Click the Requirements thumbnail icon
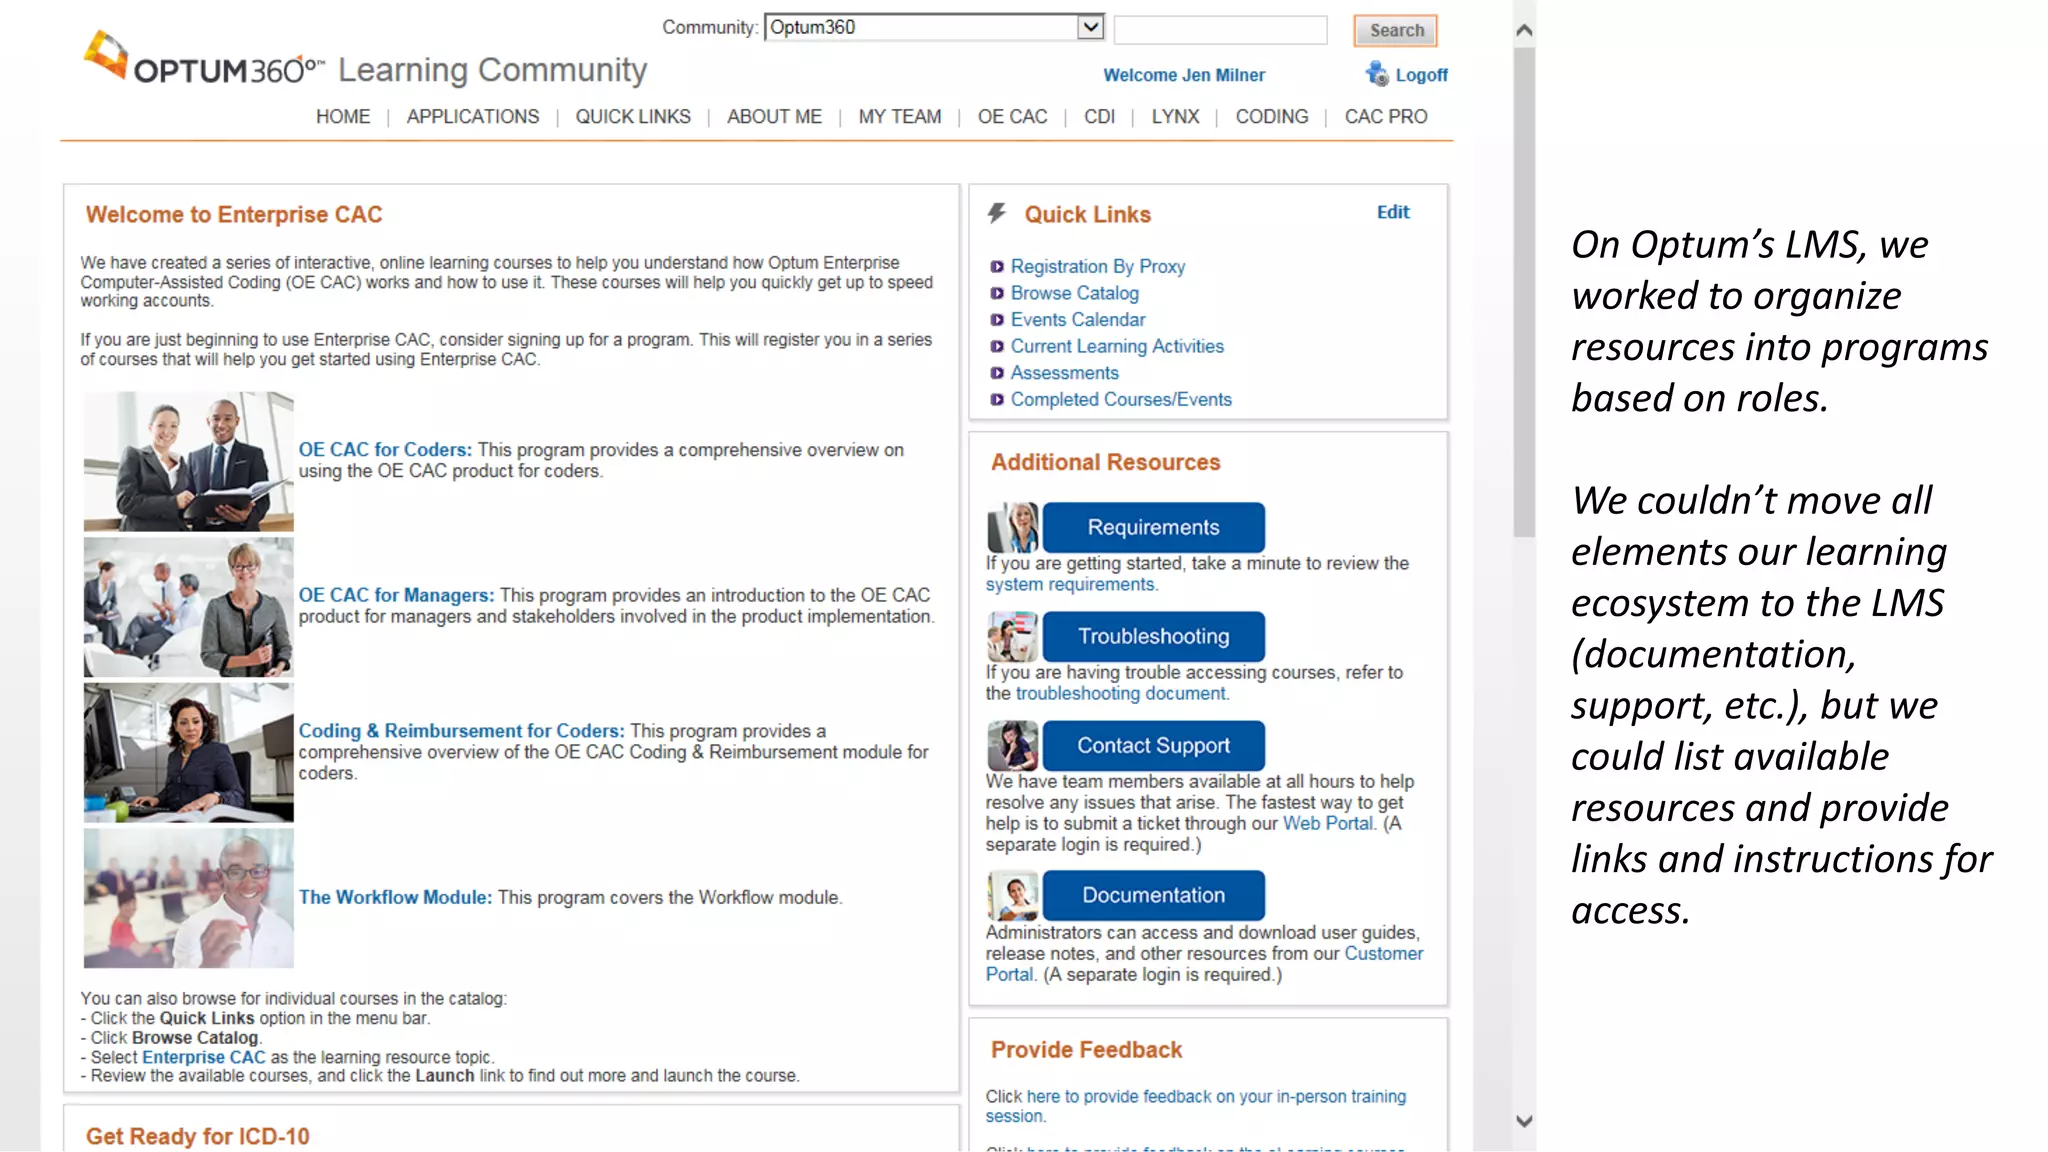 1013,527
